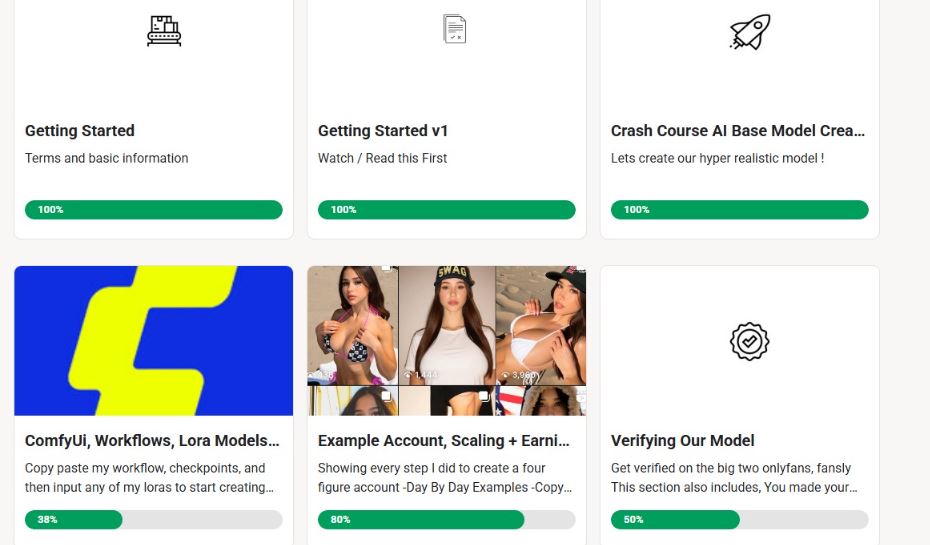Open ComfyUi, Workflows, Lora Models title
This screenshot has height=545, width=930.
(152, 441)
